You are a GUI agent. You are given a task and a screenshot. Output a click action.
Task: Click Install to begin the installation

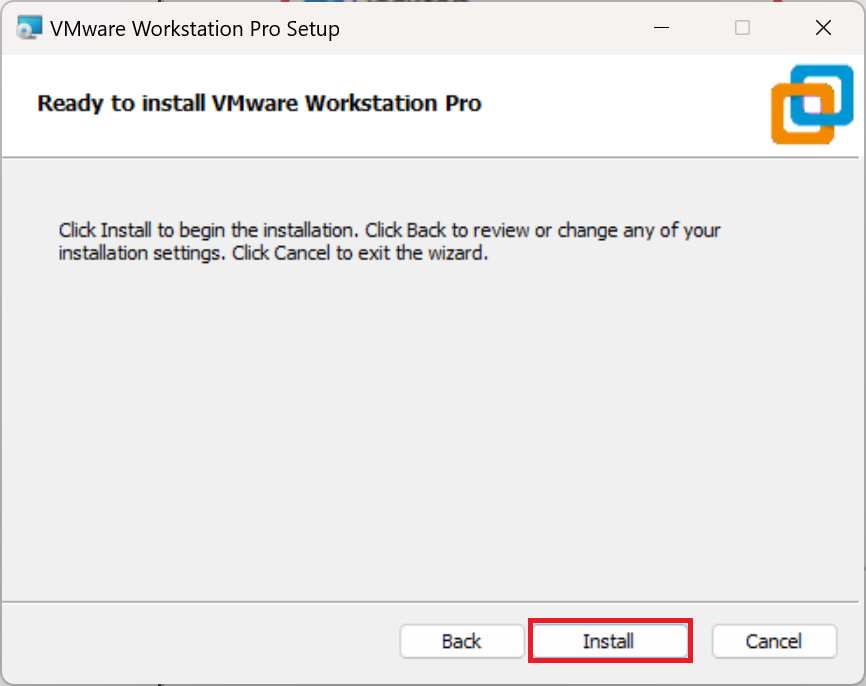pos(610,641)
